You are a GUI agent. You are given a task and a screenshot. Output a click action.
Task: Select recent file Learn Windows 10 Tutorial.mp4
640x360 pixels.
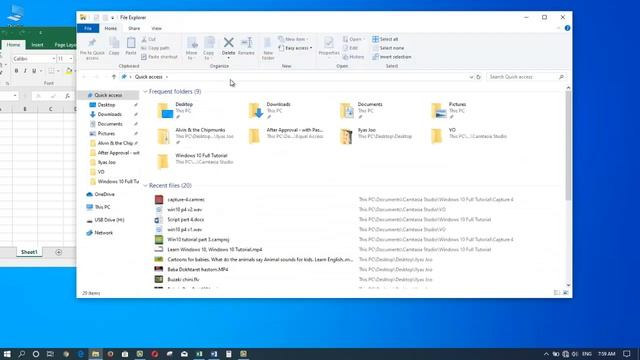tap(215, 249)
